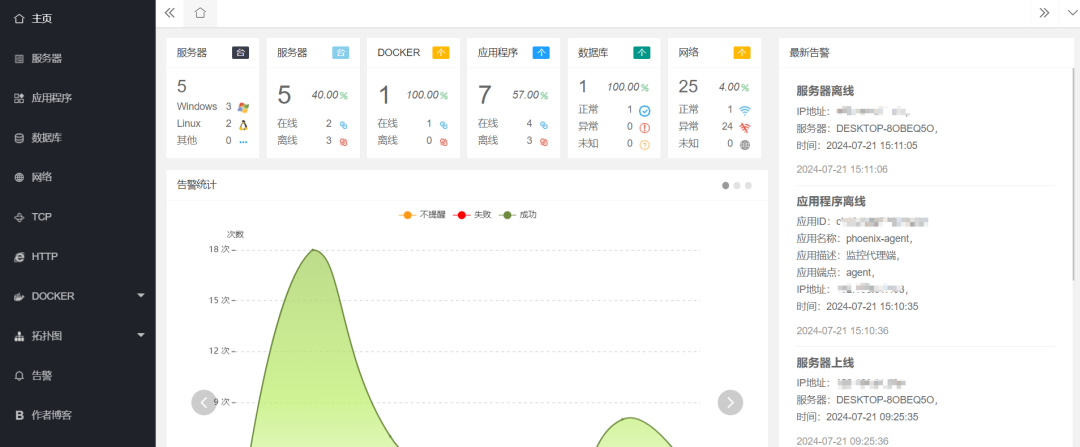Click timestamp 2024-07-21 15:11:06
This screenshot has height=447, width=1080.
[x=842, y=169]
